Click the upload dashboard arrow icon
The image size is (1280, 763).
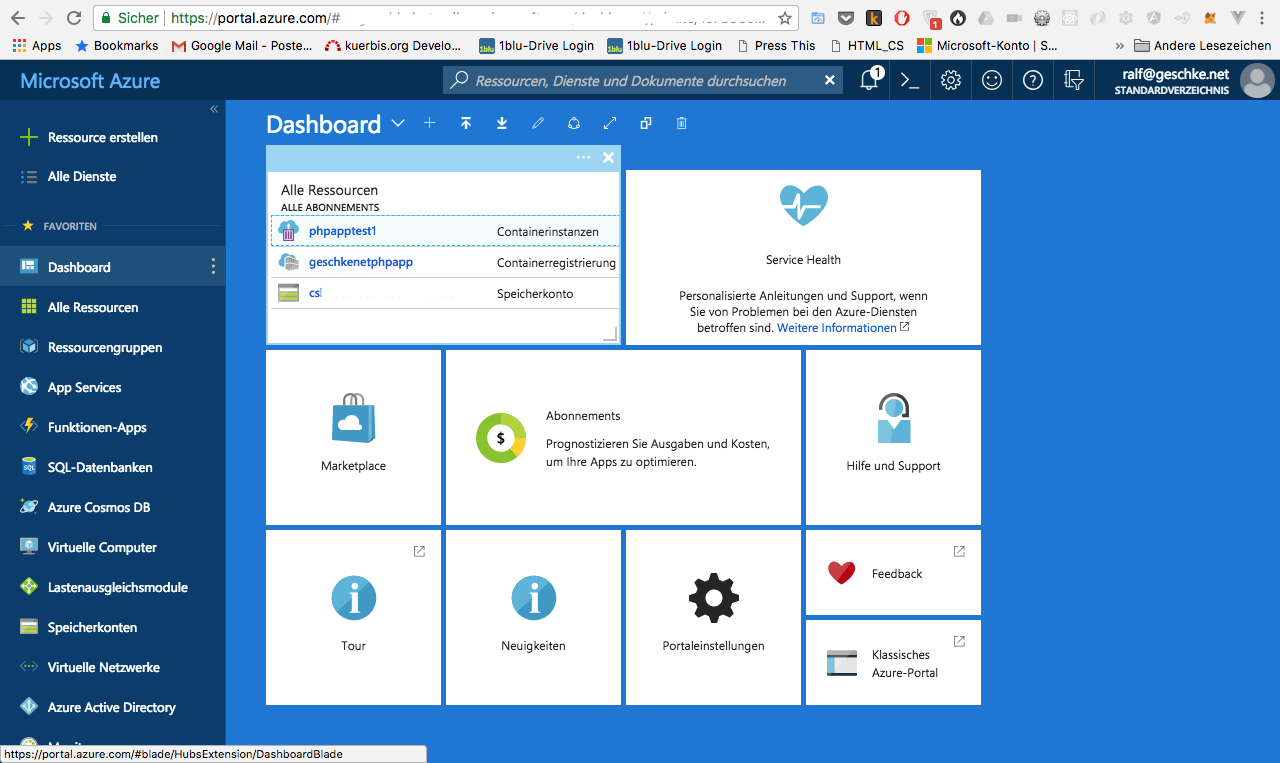[x=466, y=123]
